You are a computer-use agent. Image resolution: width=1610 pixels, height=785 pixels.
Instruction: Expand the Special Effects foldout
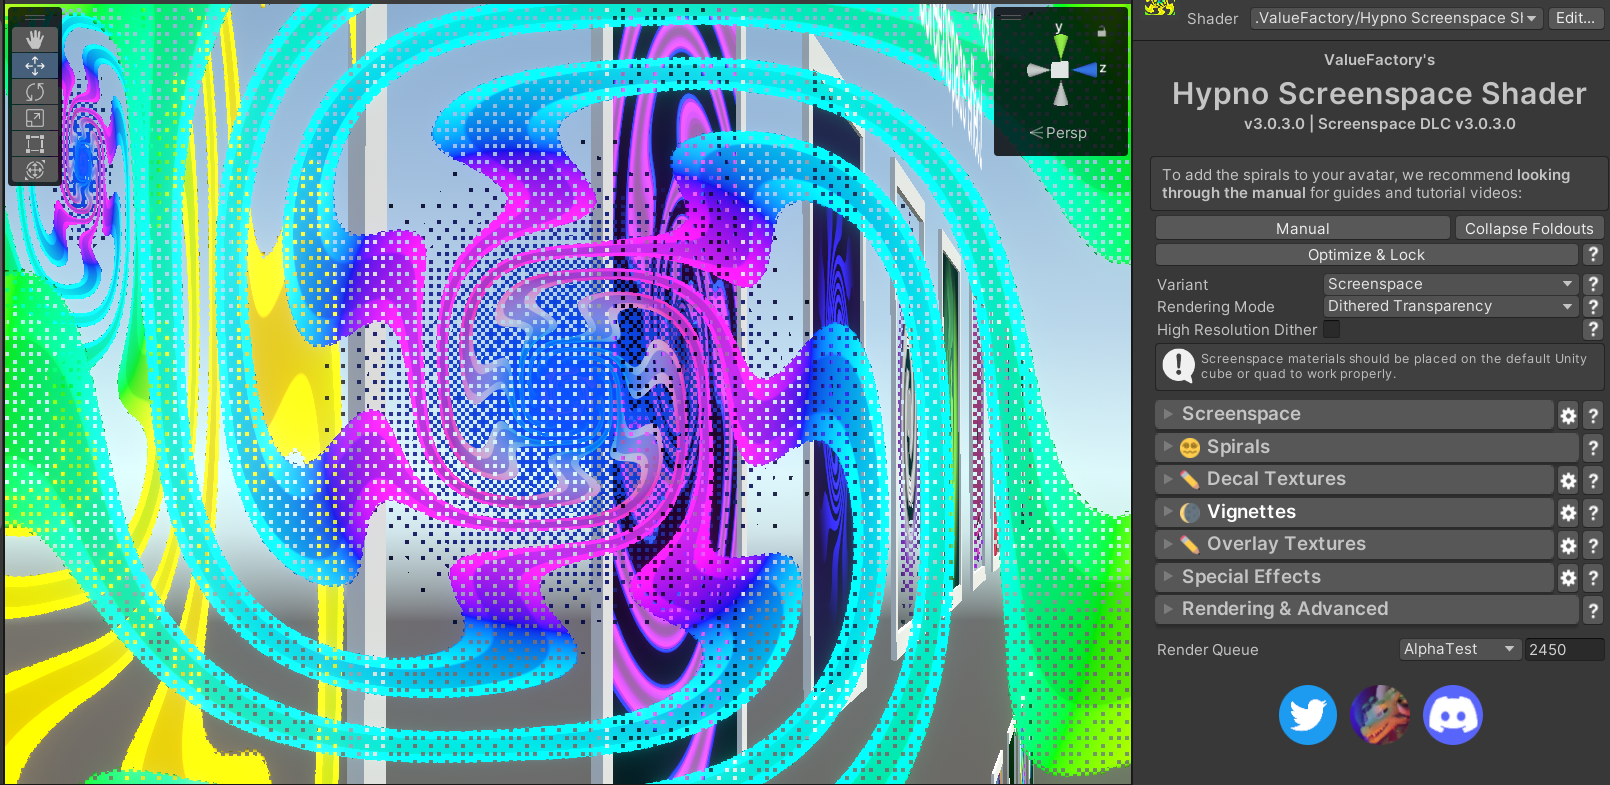(1354, 577)
